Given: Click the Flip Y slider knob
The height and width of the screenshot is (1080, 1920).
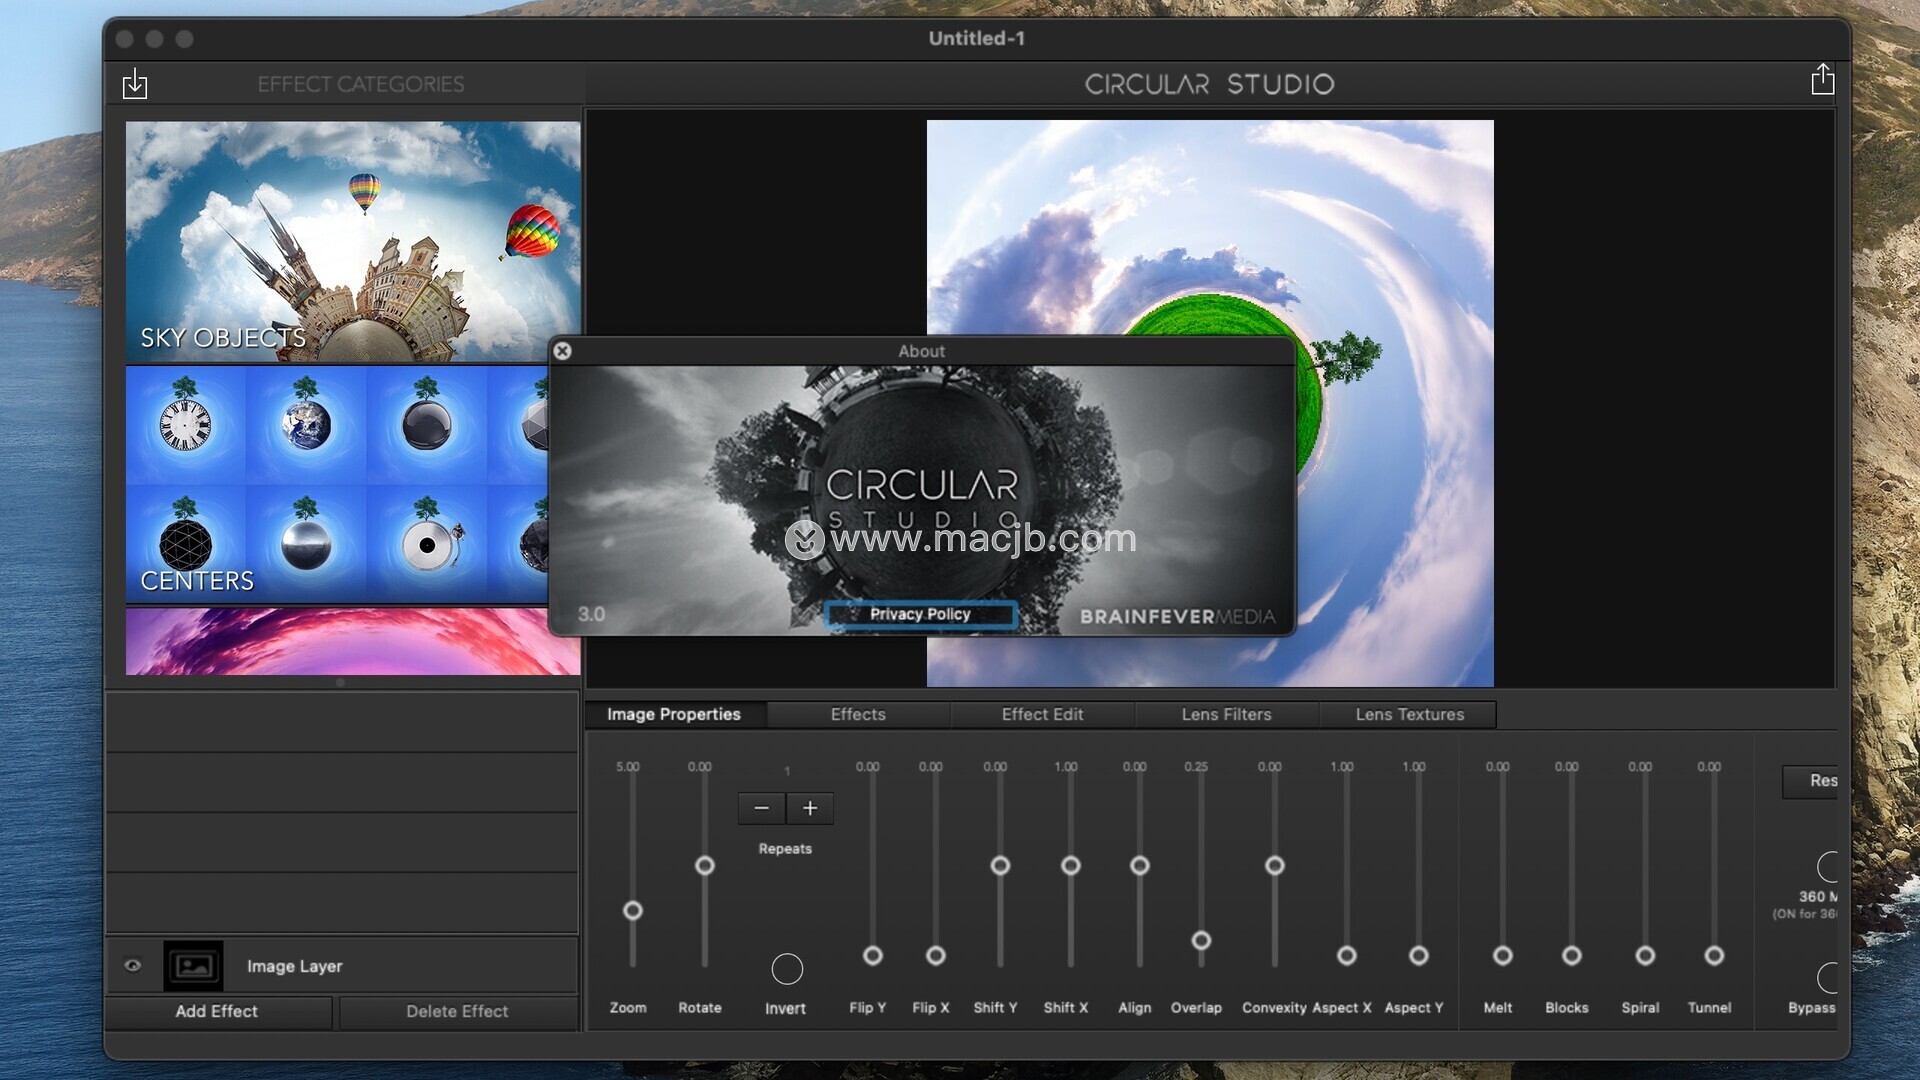Looking at the screenshot, I should click(872, 955).
